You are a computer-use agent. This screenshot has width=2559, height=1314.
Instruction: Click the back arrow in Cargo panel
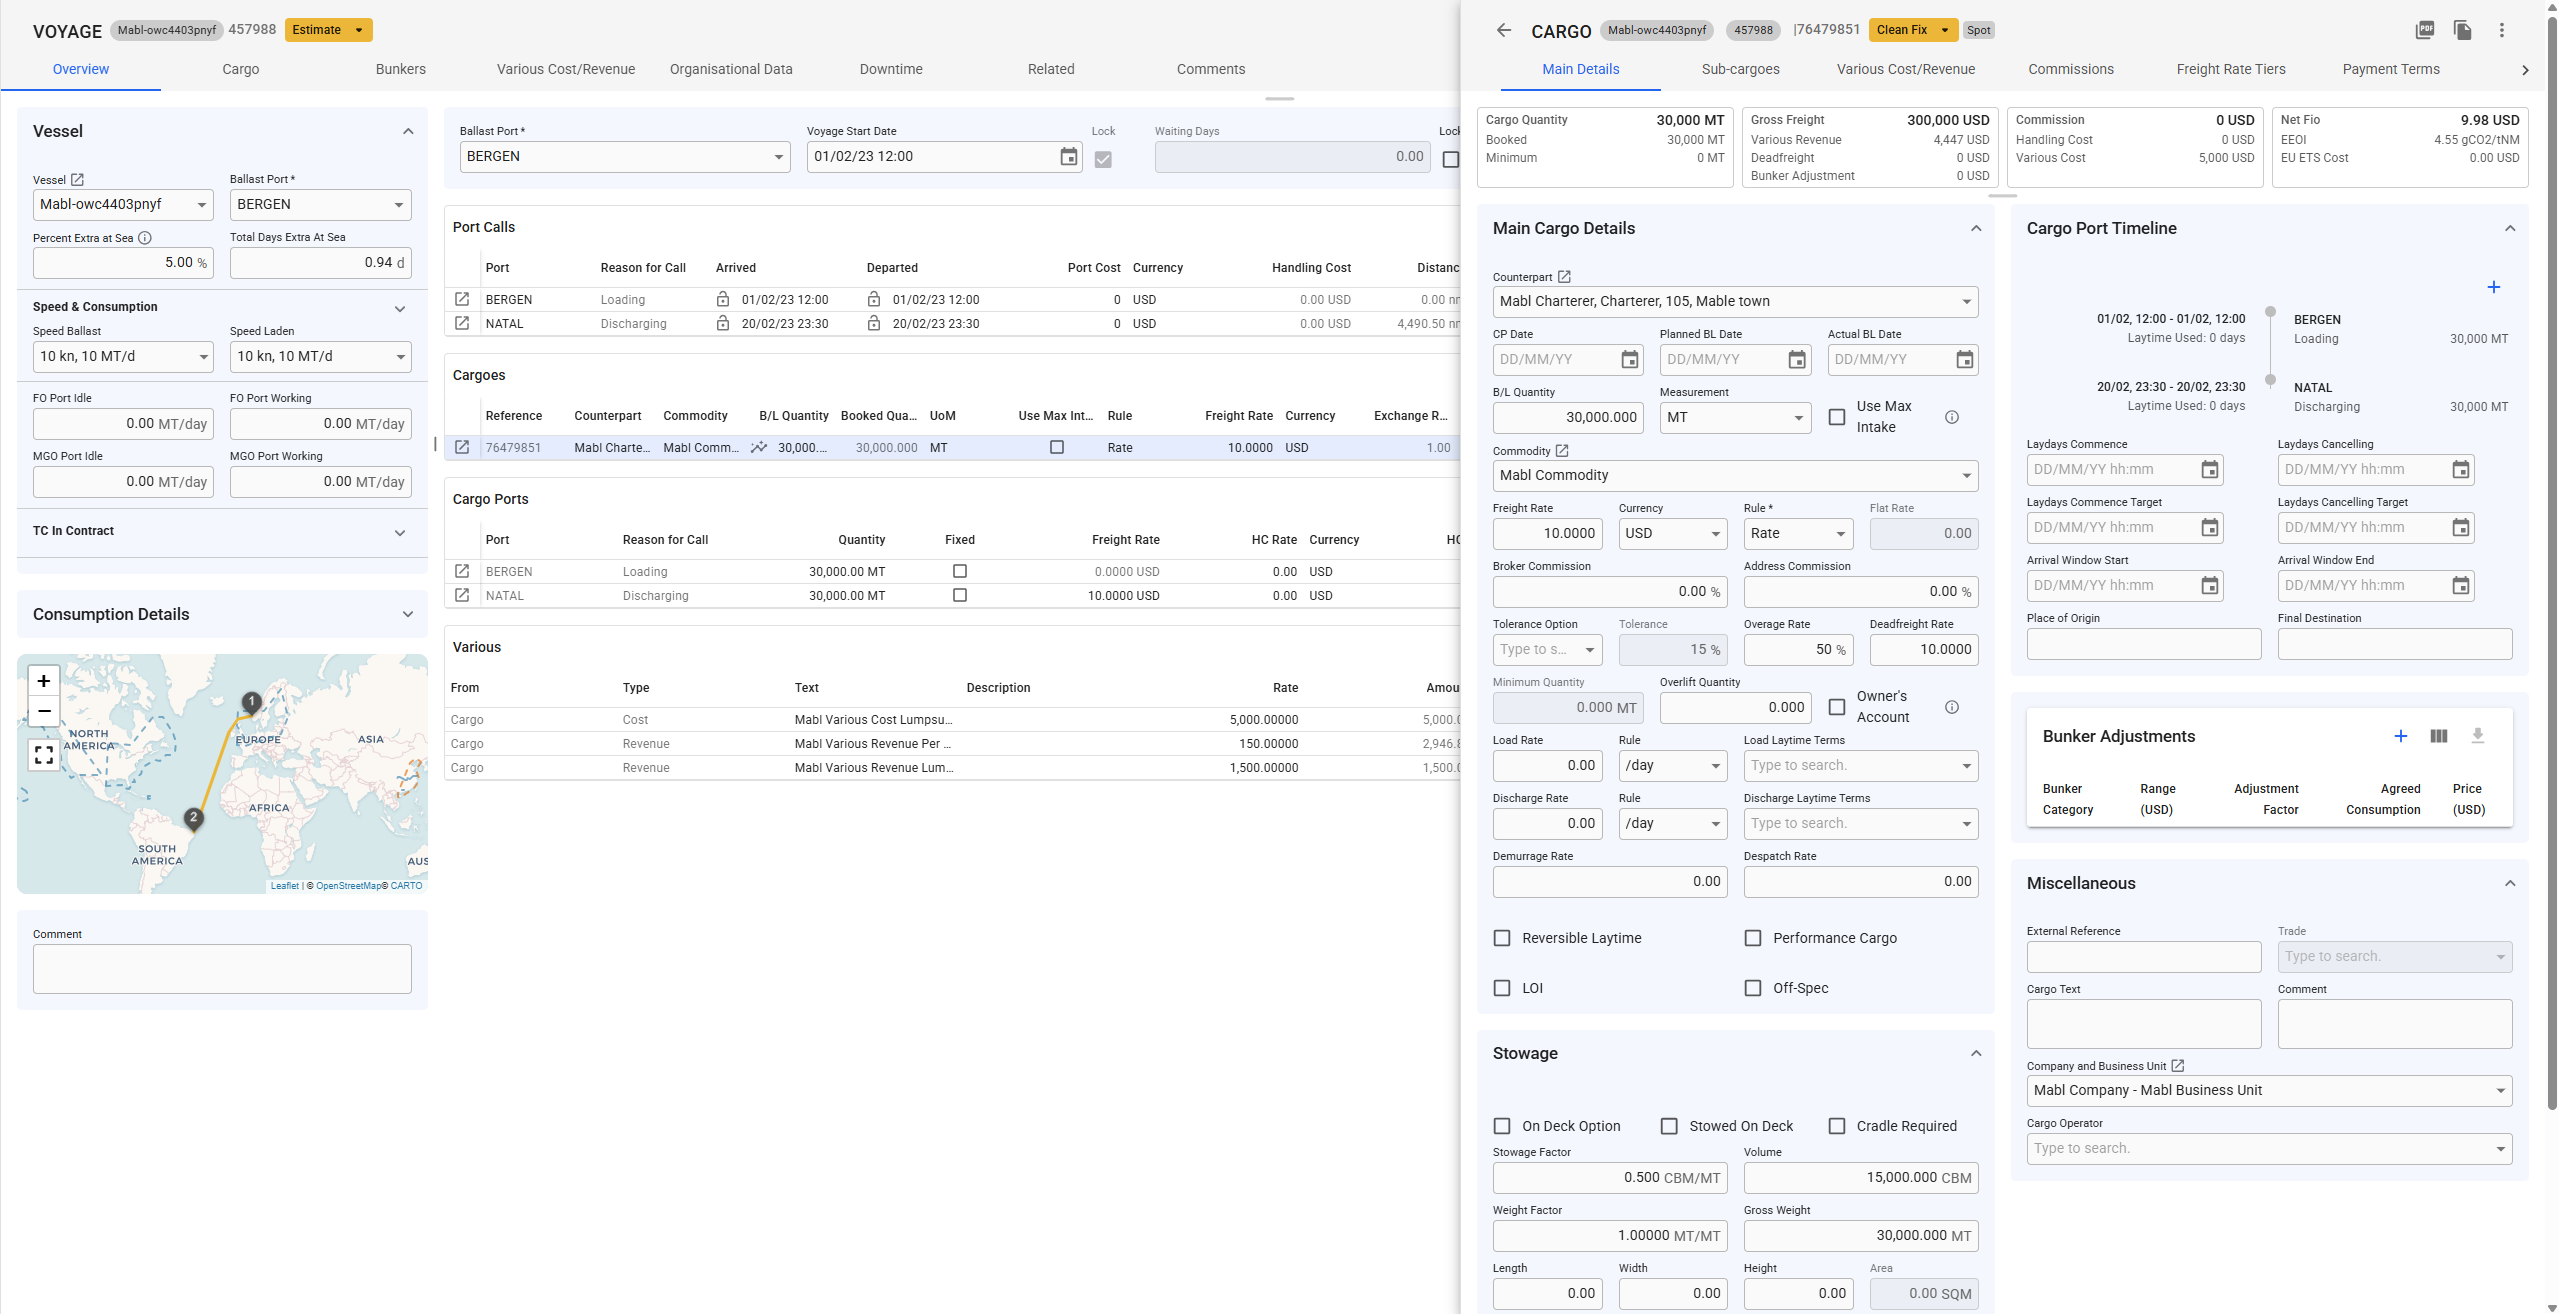[1503, 30]
